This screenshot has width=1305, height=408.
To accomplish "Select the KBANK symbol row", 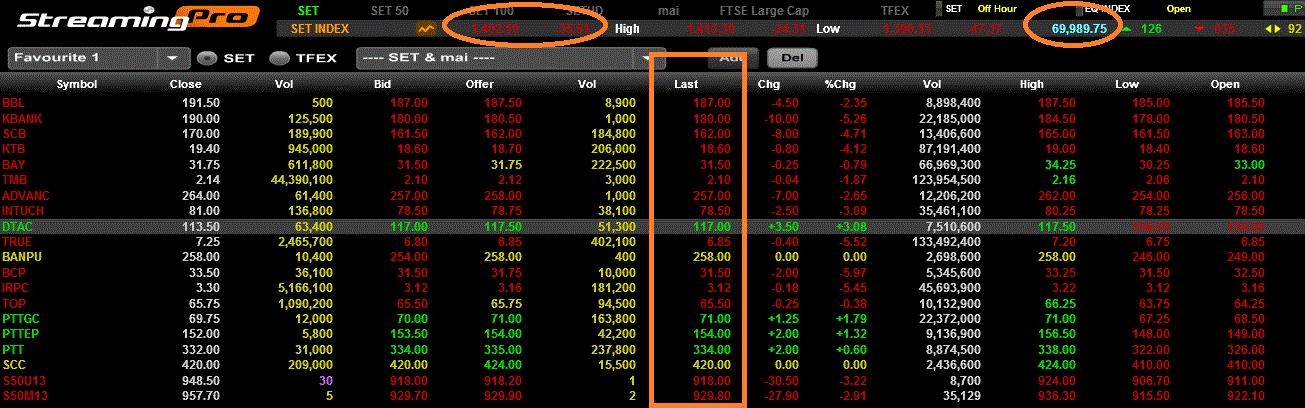I will click(652, 118).
